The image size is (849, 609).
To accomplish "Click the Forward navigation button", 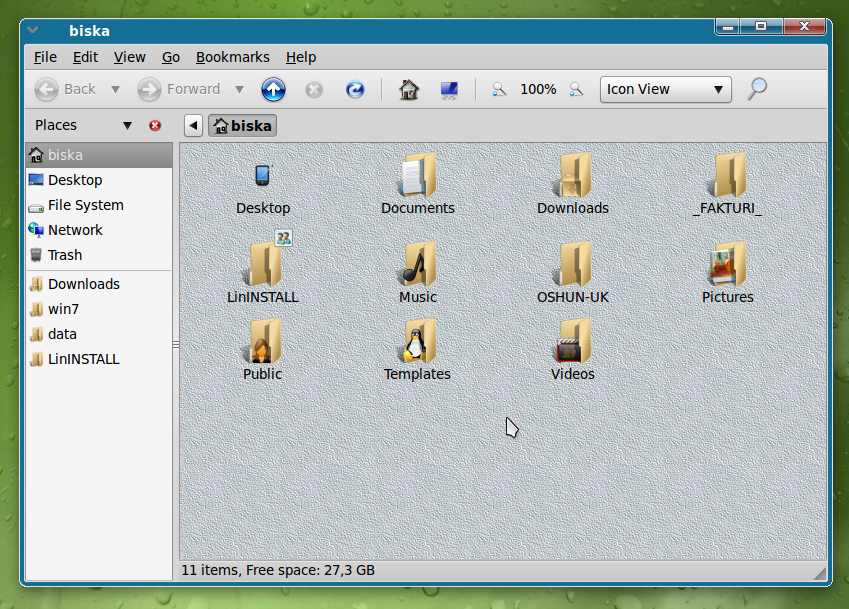I will point(179,89).
